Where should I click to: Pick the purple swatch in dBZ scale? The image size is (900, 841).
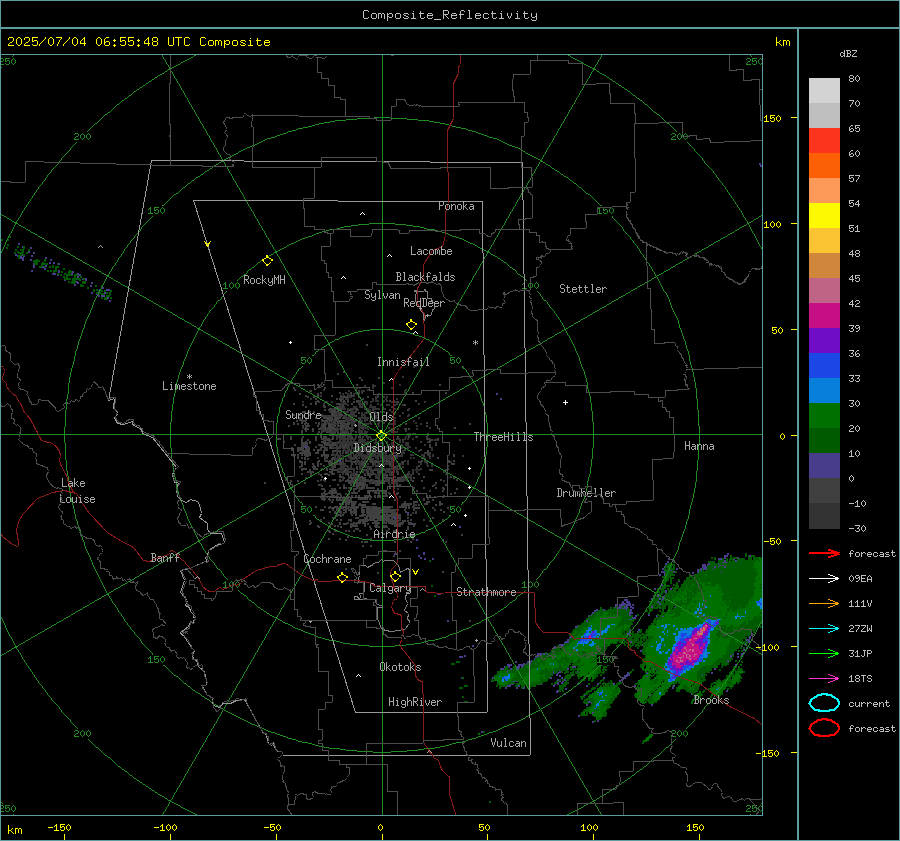coord(824,340)
